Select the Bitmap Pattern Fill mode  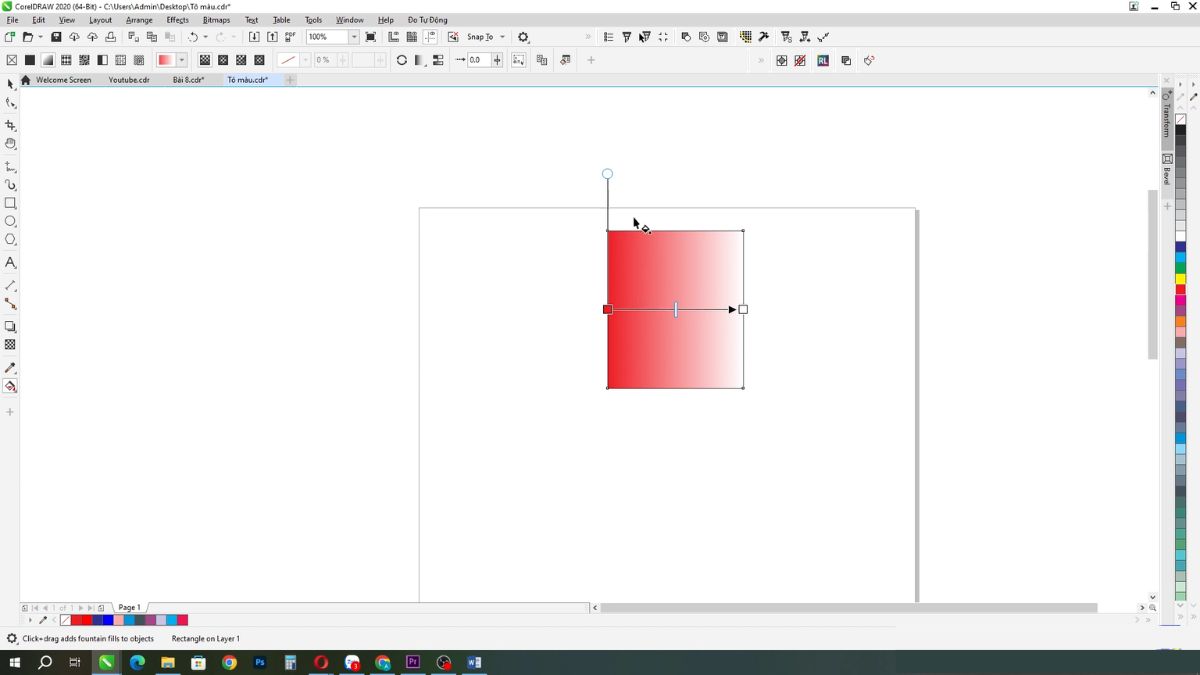[x=84, y=60]
